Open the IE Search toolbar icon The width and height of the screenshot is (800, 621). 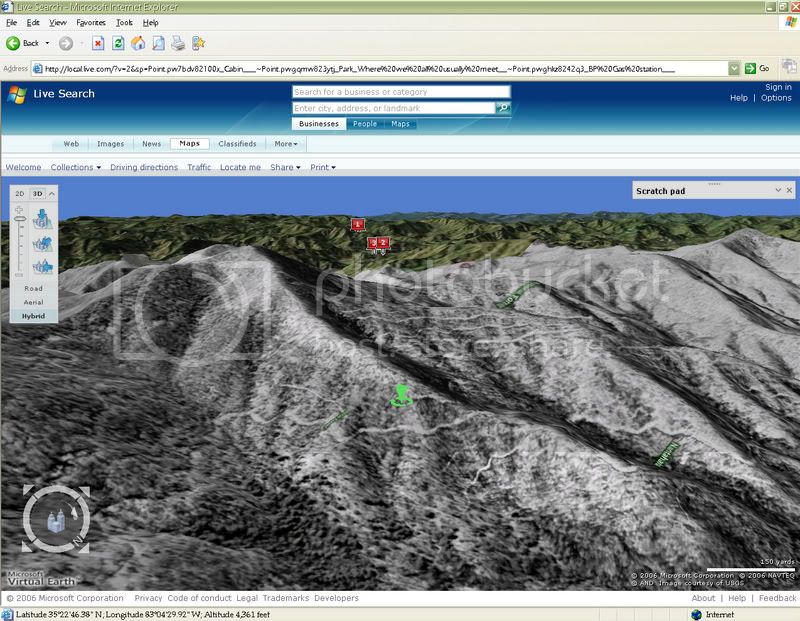(158, 43)
